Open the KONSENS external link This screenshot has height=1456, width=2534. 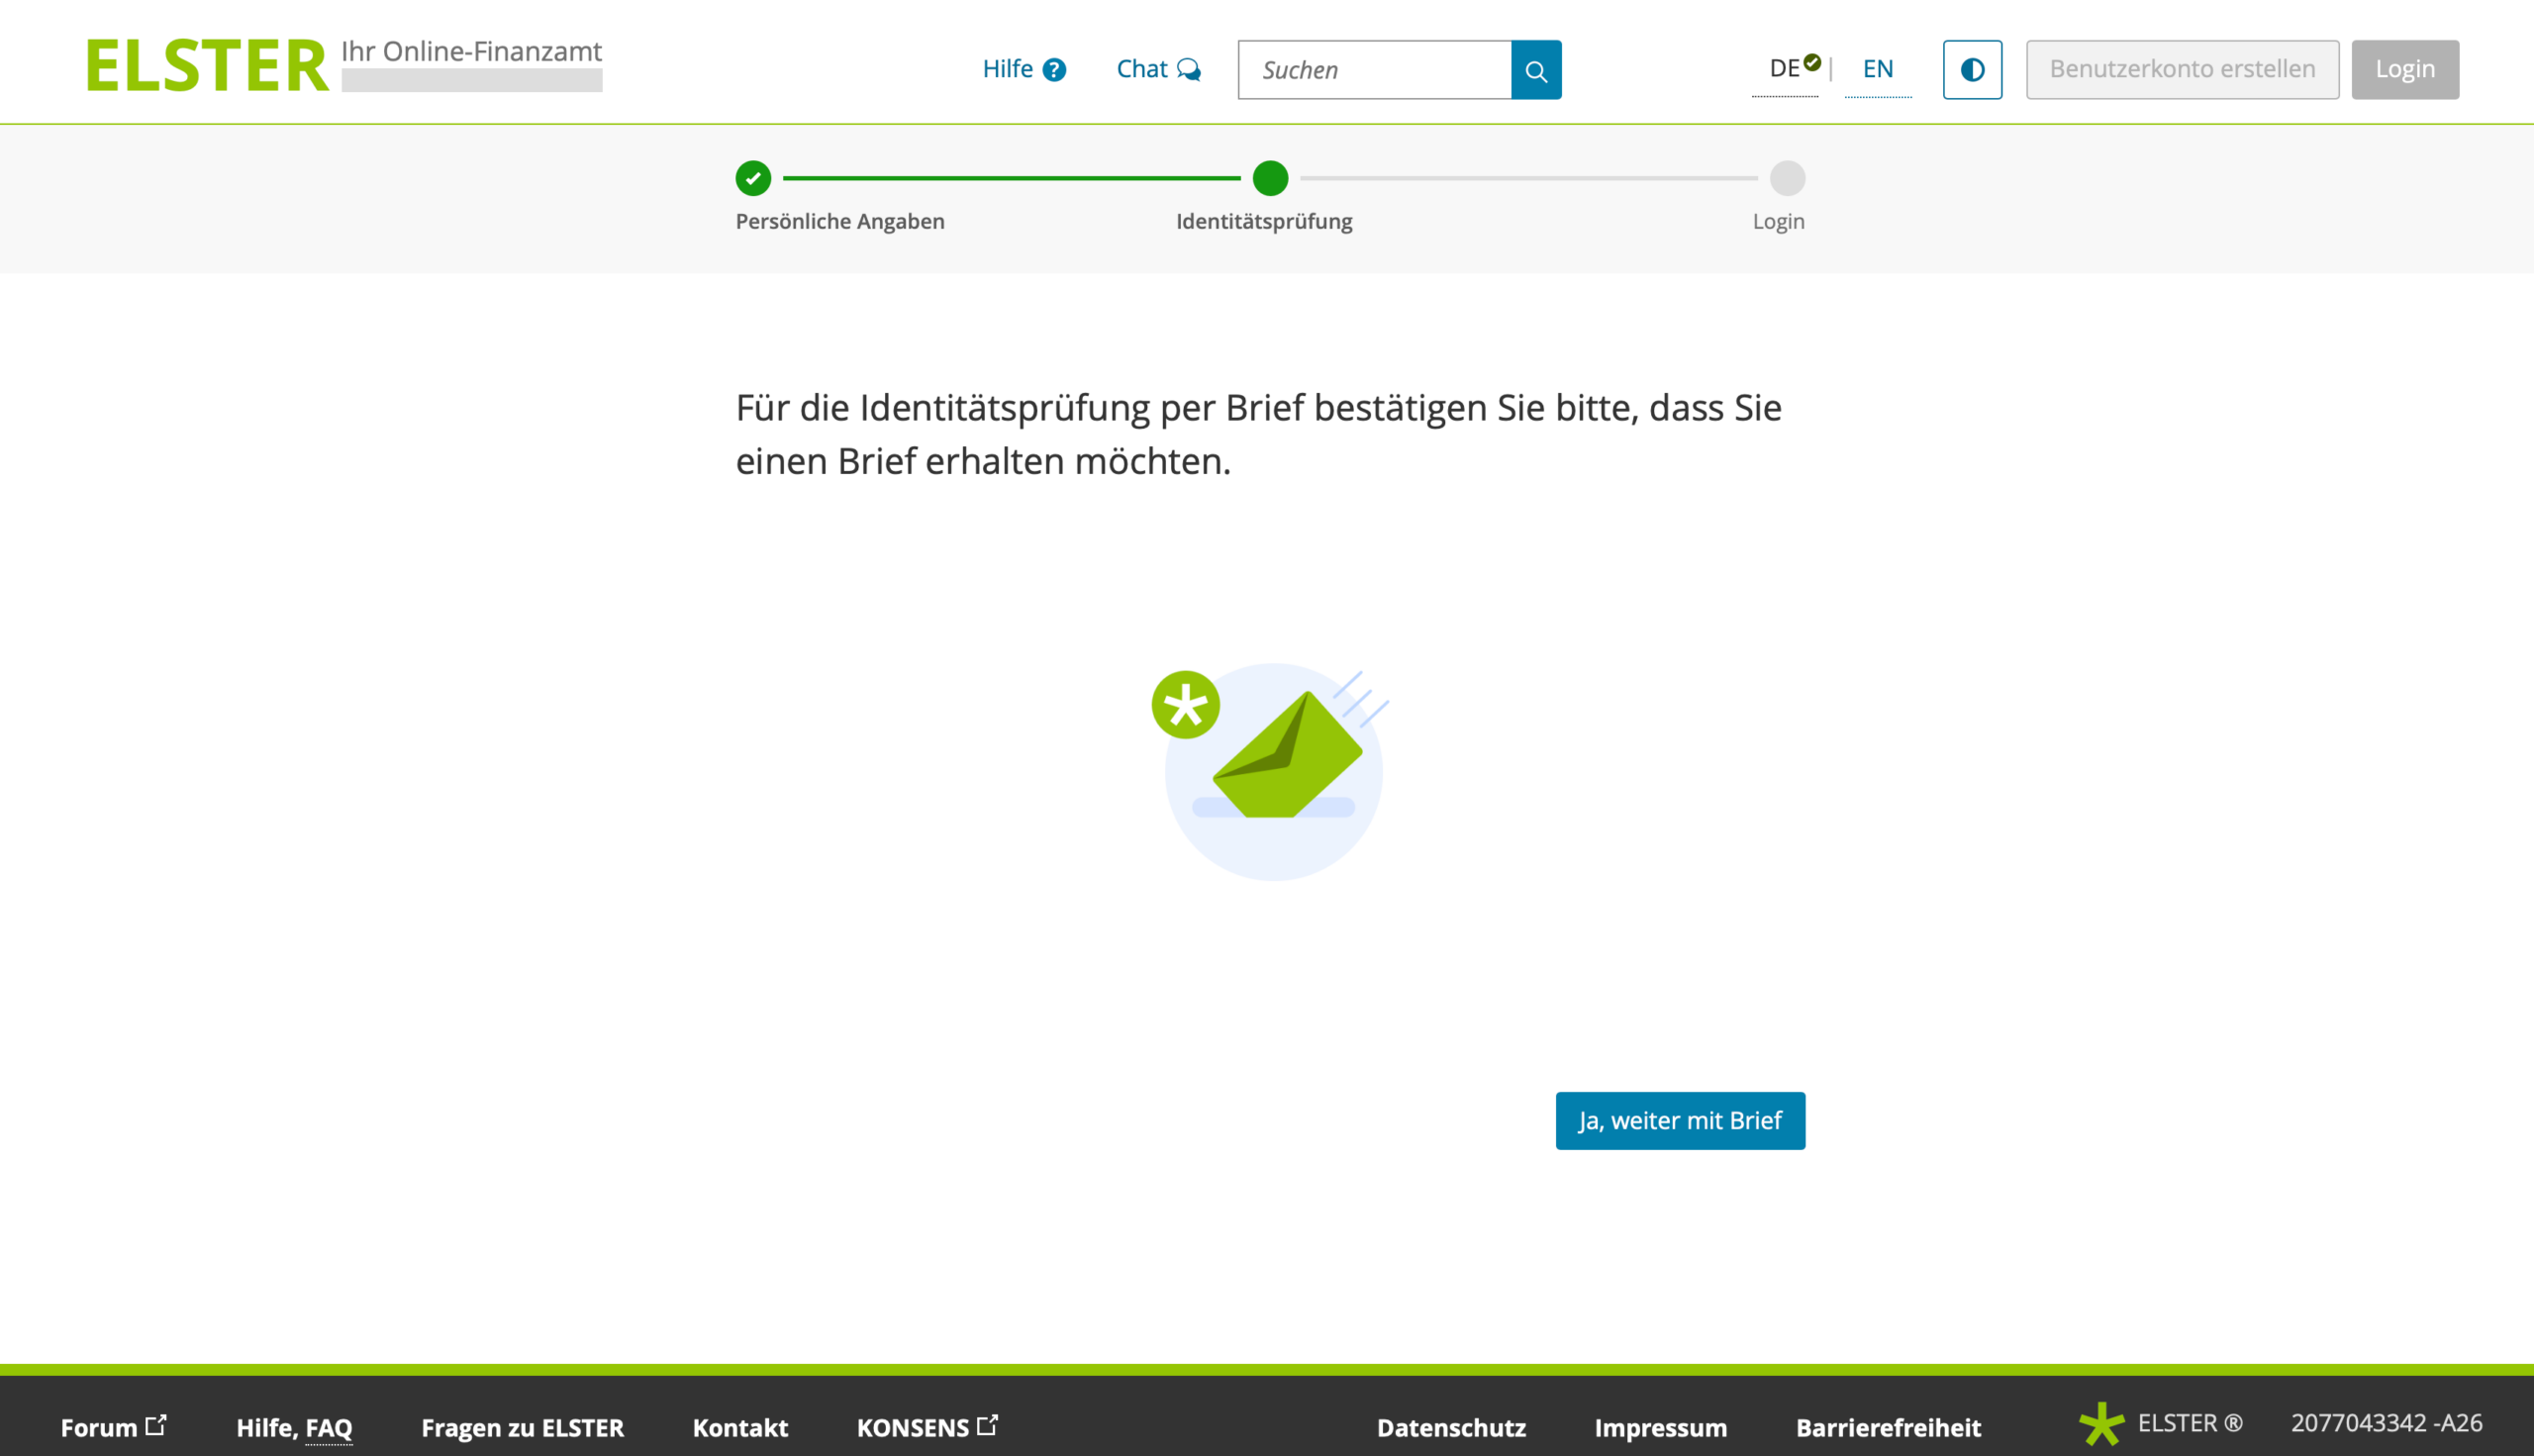tap(927, 1426)
